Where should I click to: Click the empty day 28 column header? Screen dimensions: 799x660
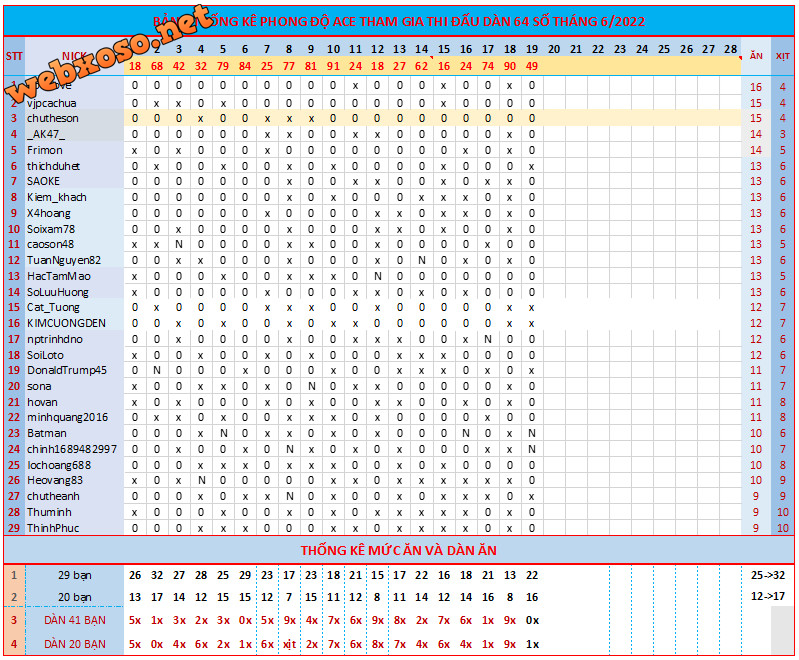730,49
